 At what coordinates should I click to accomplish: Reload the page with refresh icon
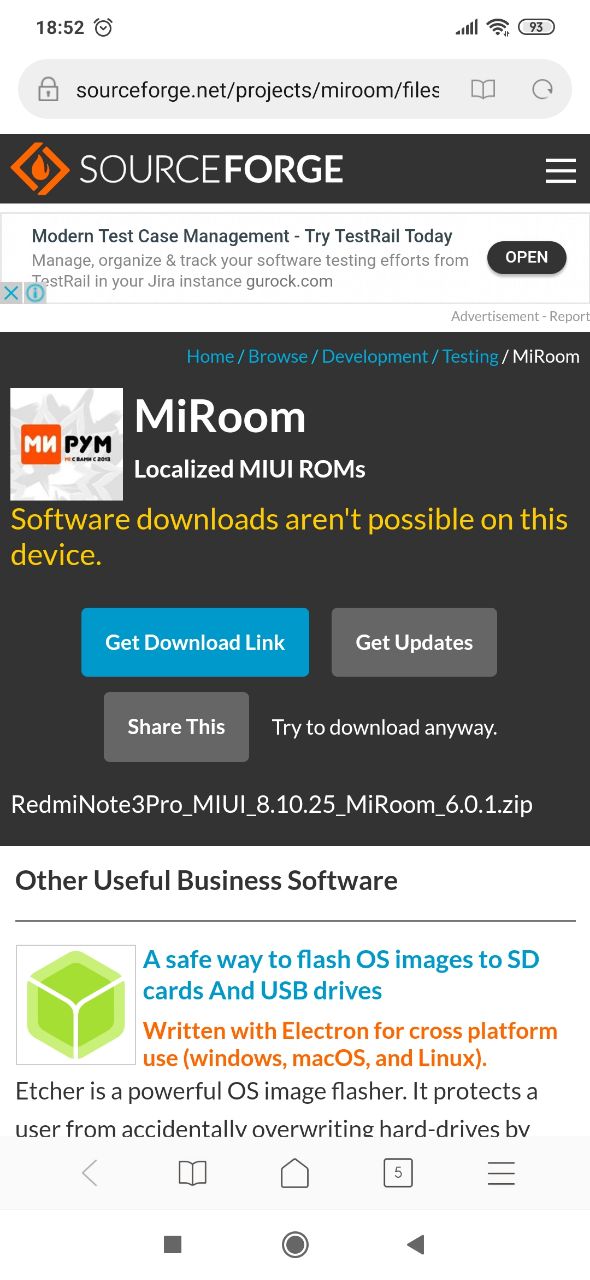(542, 90)
